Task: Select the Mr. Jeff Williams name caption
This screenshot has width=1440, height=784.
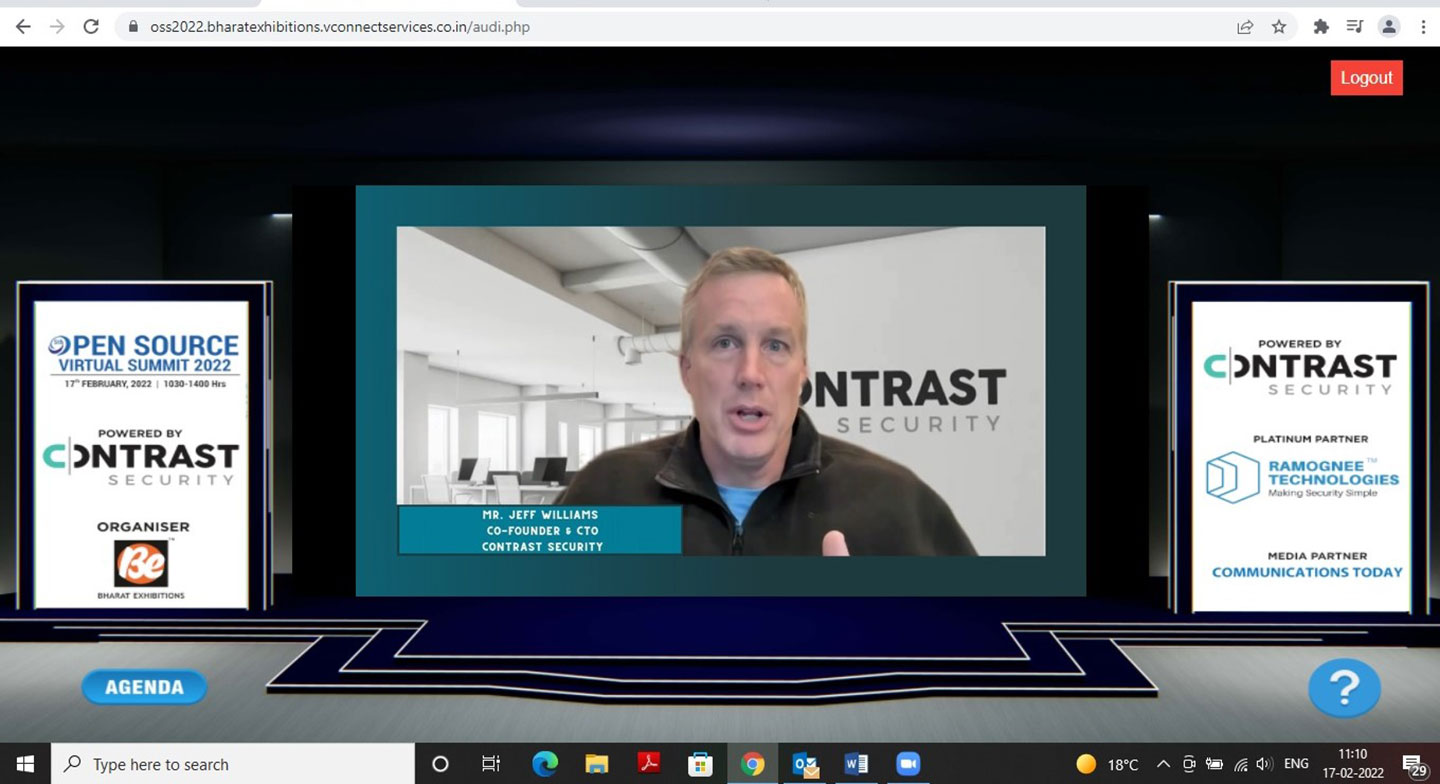Action: (540, 530)
